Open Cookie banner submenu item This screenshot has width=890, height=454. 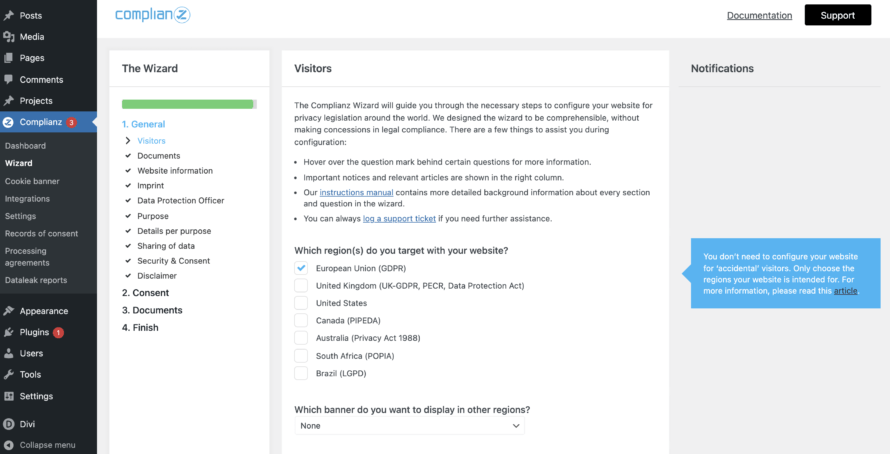click(32, 181)
